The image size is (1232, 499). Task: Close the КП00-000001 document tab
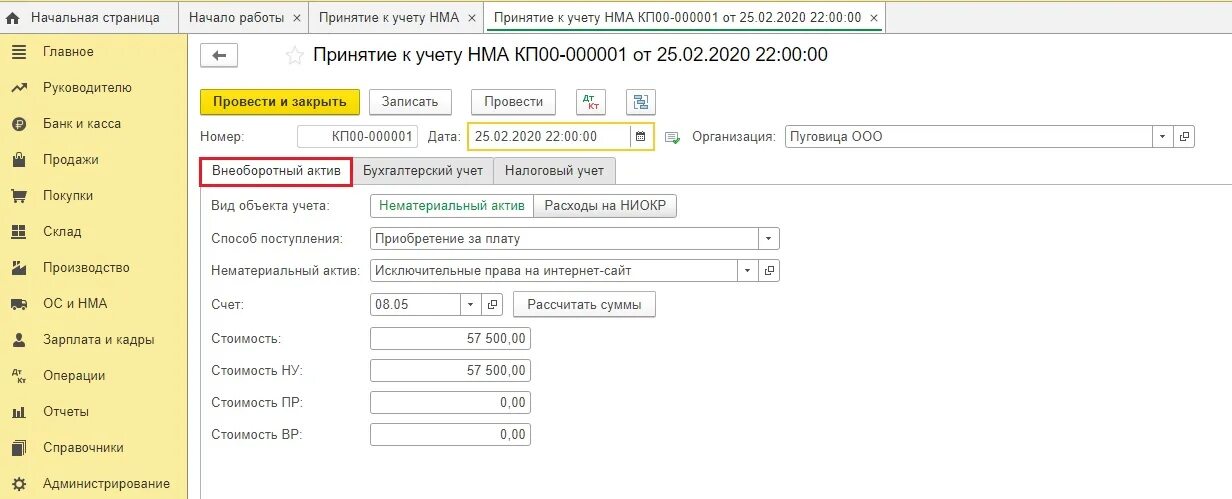874,18
